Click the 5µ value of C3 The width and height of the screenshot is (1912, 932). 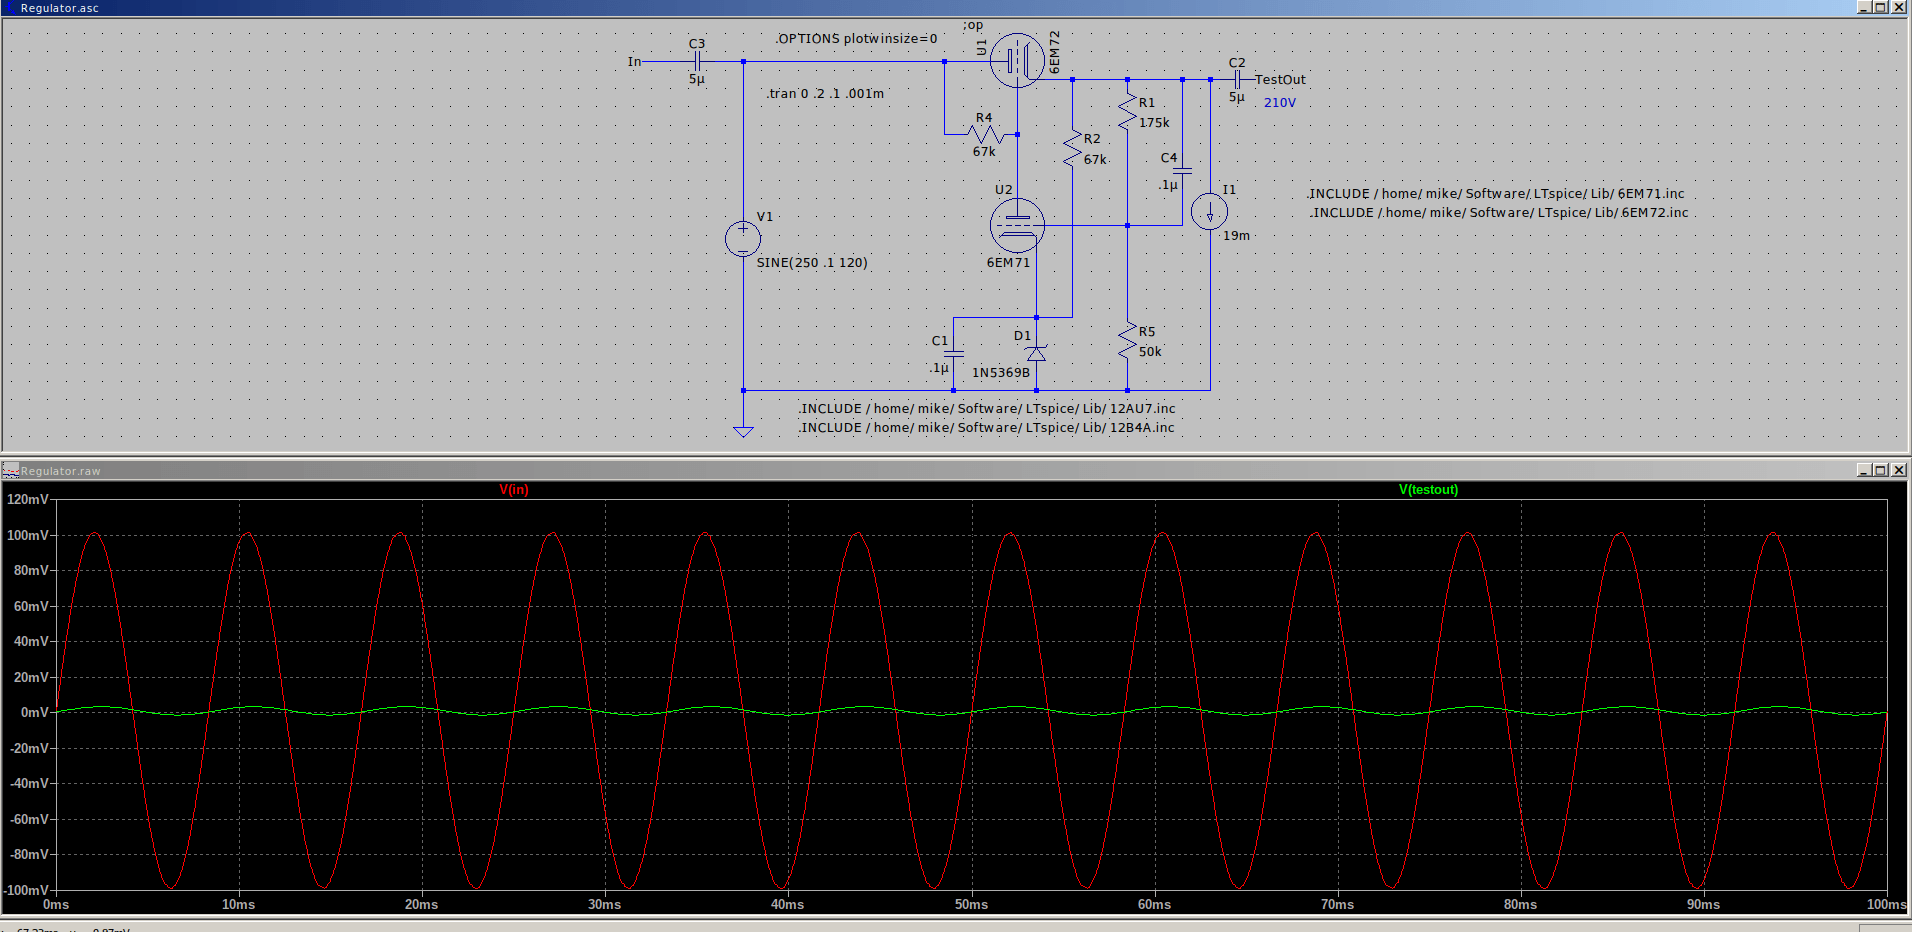tap(697, 79)
